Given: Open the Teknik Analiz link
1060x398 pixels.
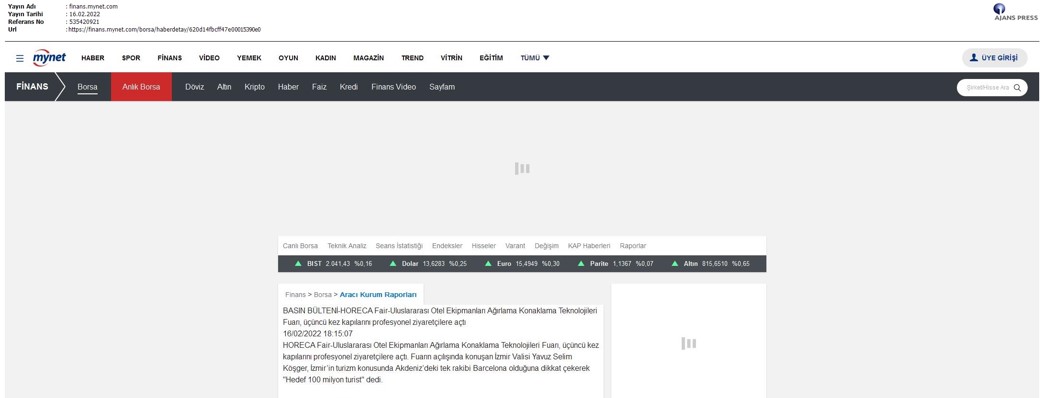Looking at the screenshot, I should click(x=347, y=246).
